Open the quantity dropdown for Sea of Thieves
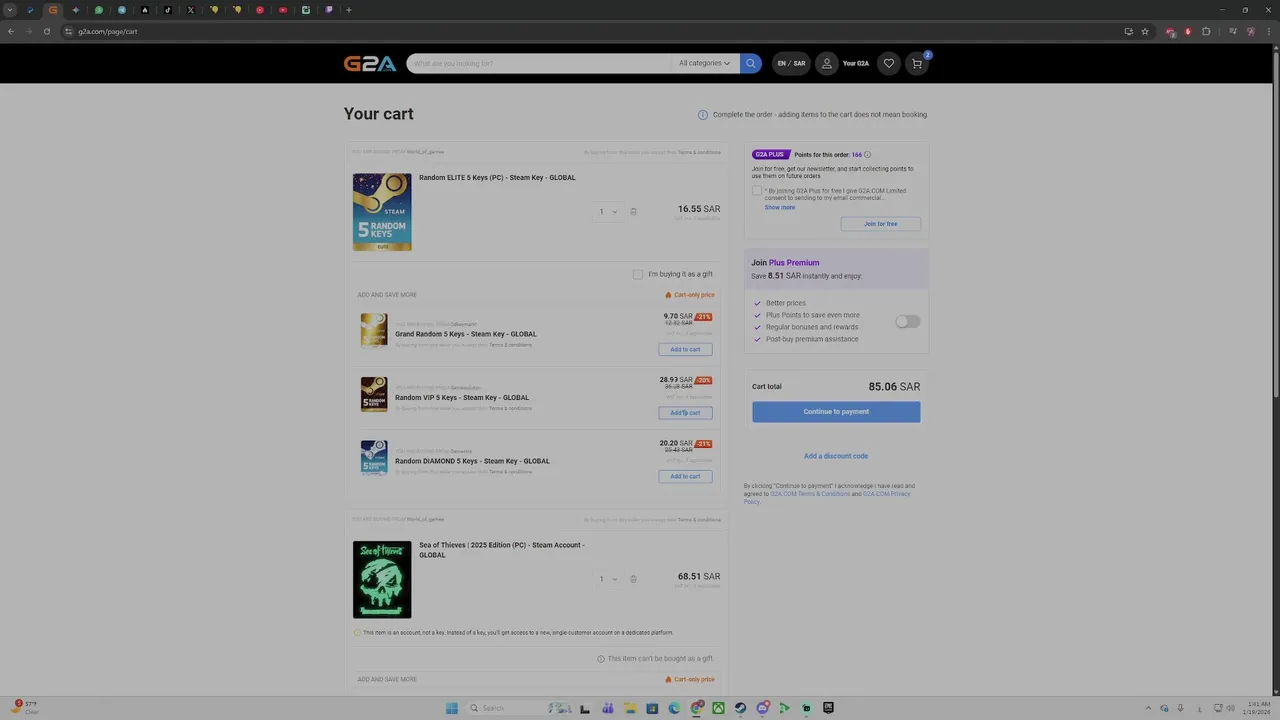Image resolution: width=1280 pixels, height=720 pixels. (x=609, y=579)
